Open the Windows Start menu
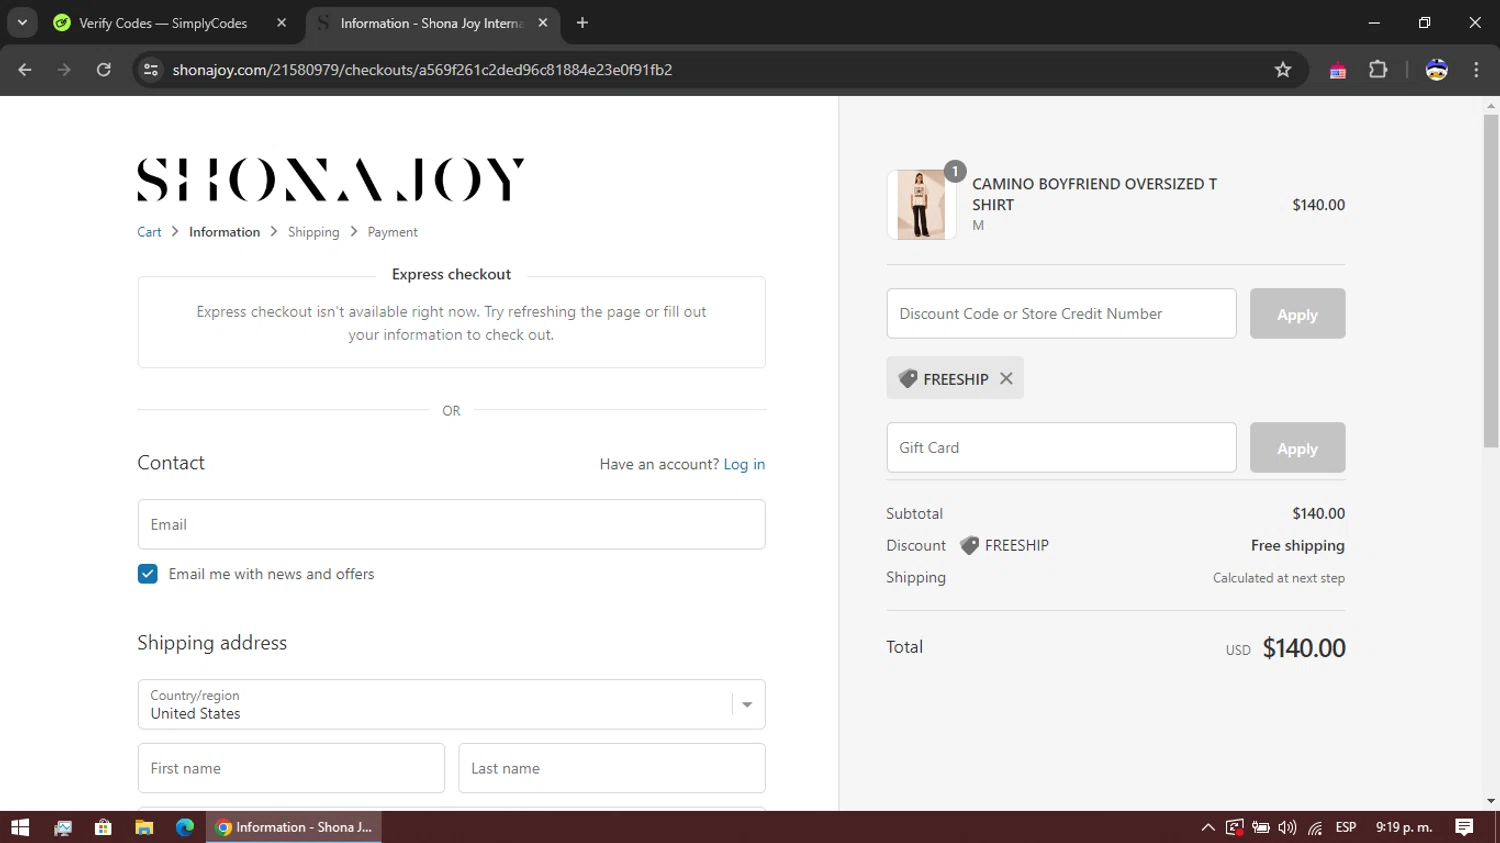Image resolution: width=1500 pixels, height=843 pixels. [x=20, y=827]
